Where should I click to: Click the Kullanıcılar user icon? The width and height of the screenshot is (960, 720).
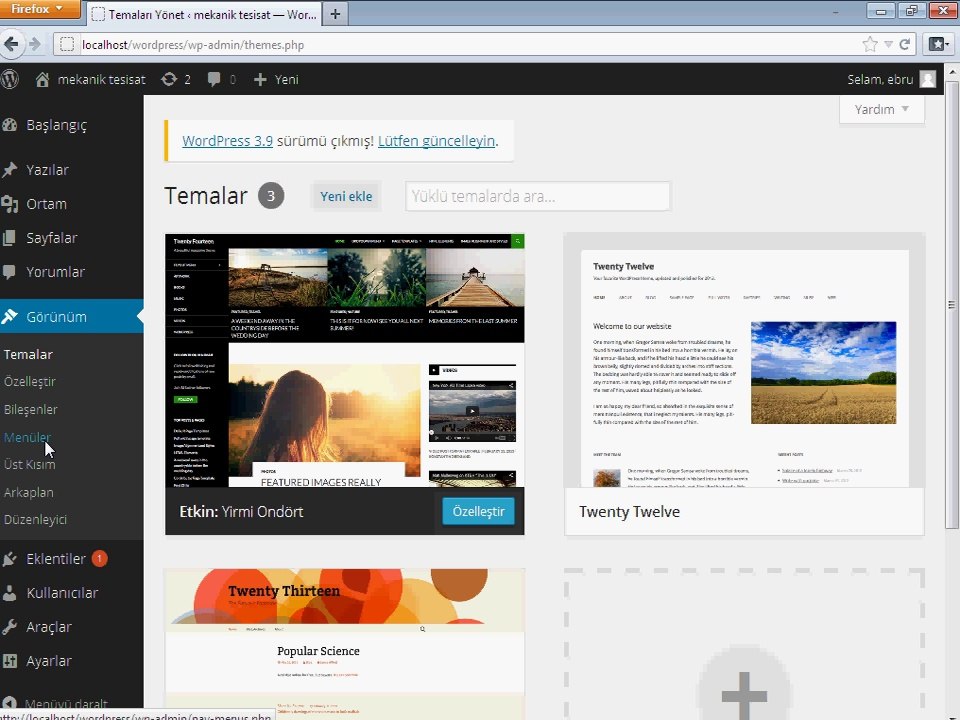[x=10, y=593]
